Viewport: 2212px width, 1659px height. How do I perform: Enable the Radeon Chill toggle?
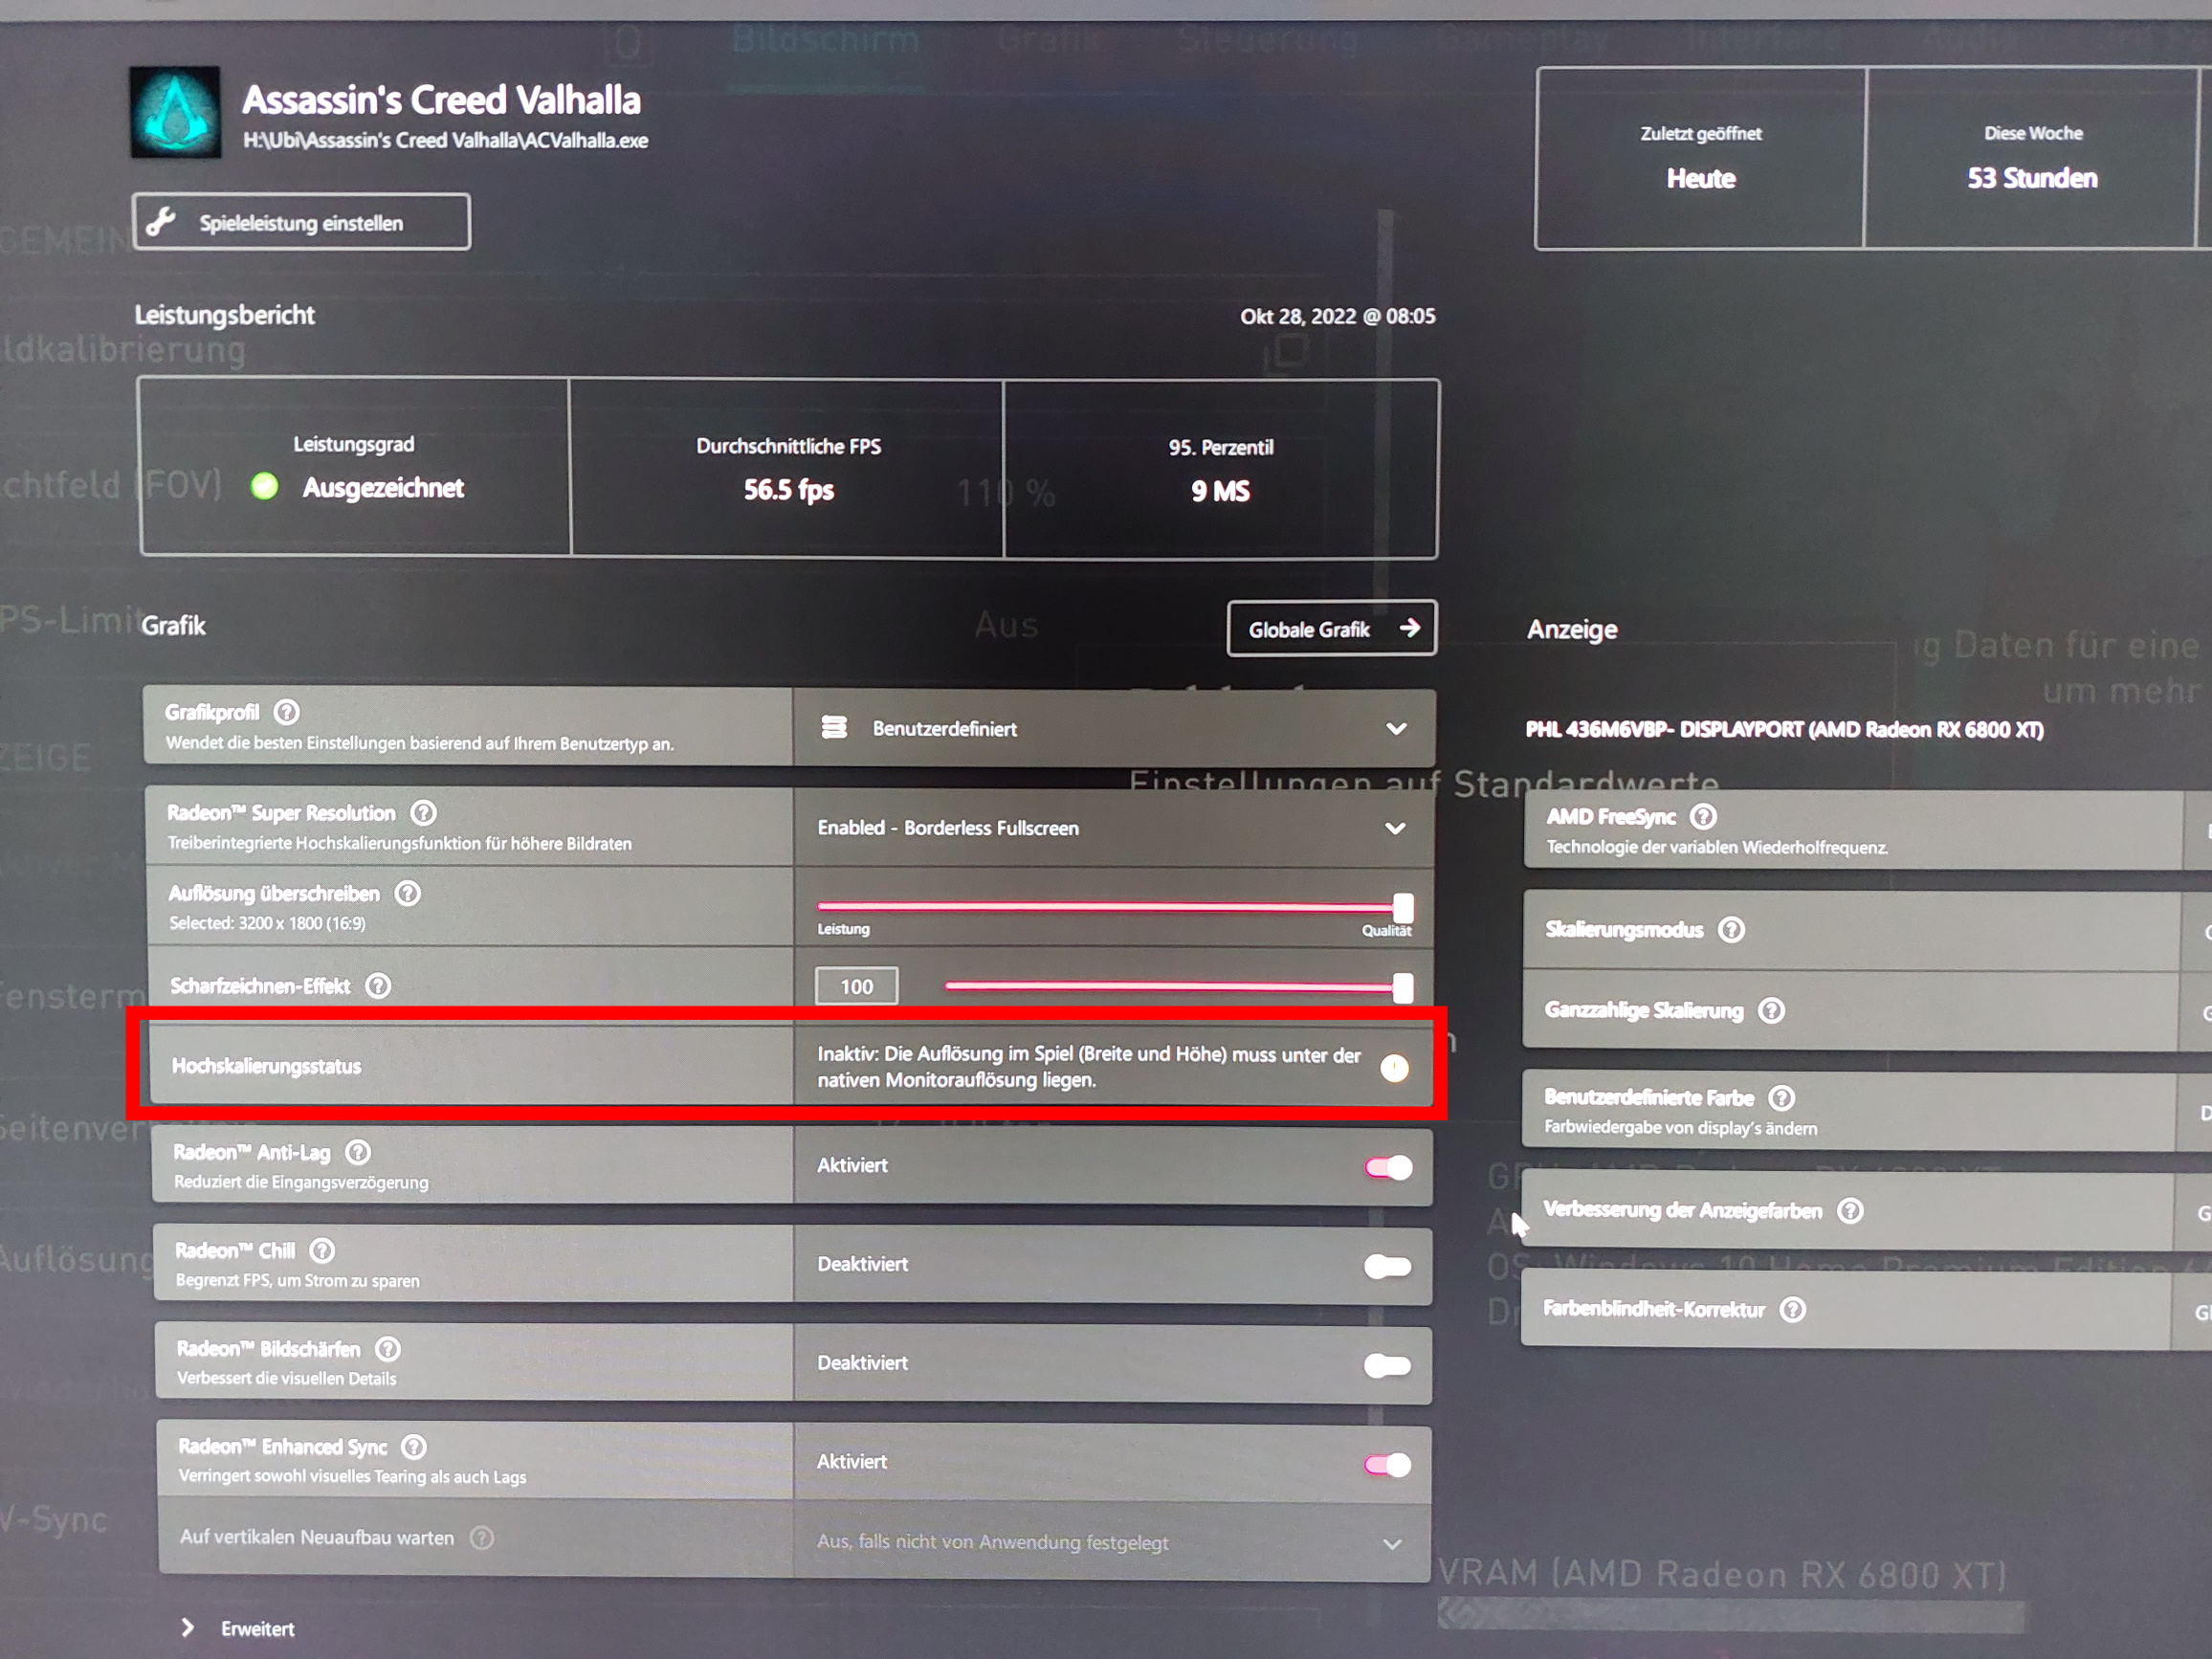[1388, 1266]
